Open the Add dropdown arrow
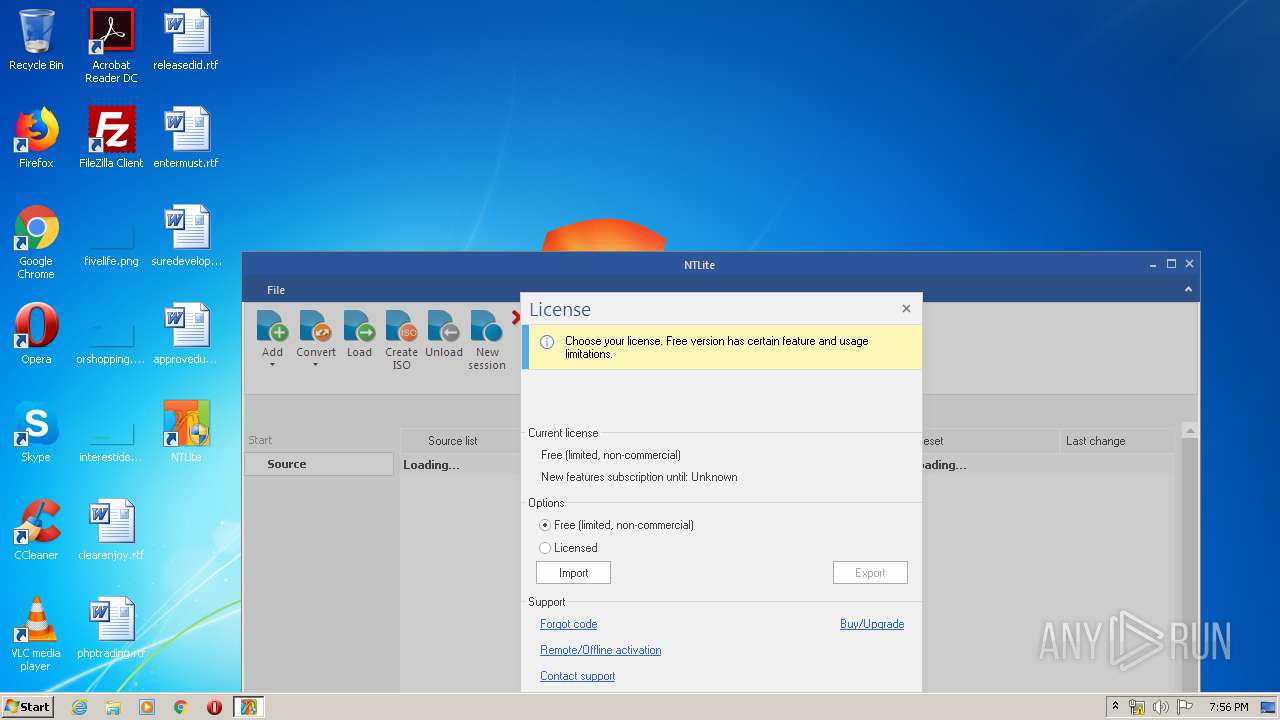This screenshot has width=1280, height=720. point(272,365)
